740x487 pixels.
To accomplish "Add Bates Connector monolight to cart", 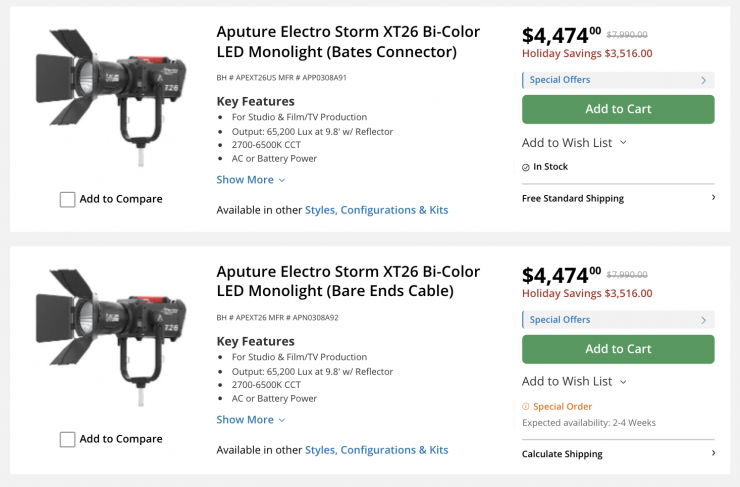I will click(x=618, y=109).
